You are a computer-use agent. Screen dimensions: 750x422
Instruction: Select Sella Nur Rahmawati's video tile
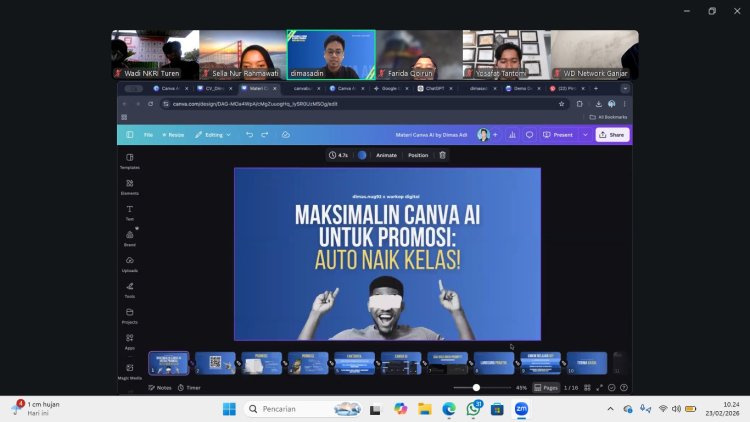click(243, 55)
